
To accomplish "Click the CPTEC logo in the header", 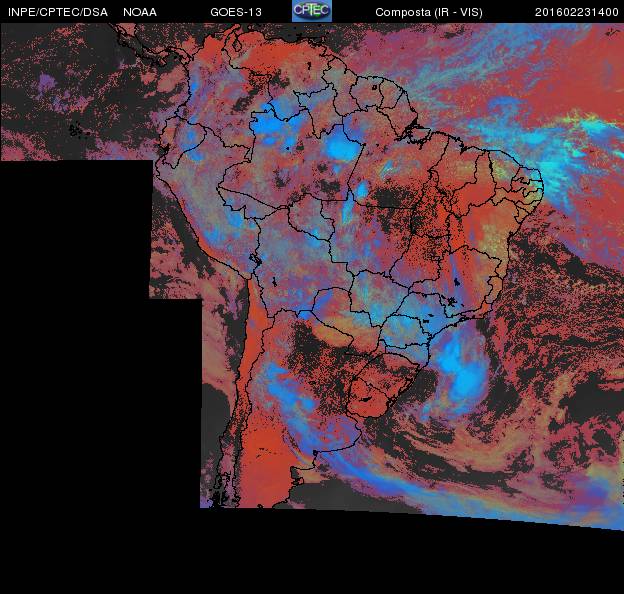I will click(x=312, y=11).
